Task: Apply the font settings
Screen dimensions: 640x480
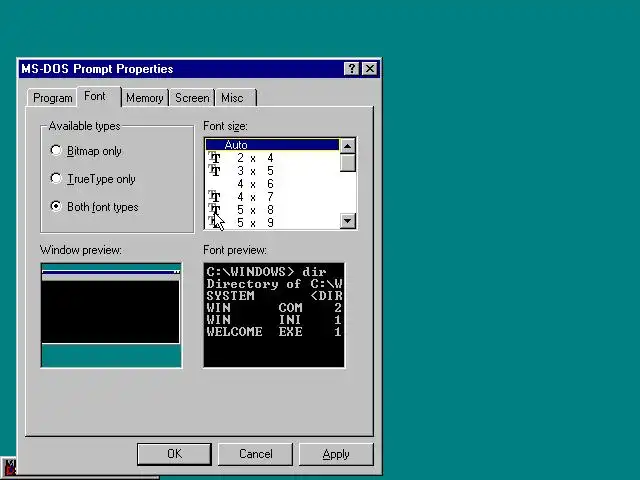Action: click(x=336, y=454)
